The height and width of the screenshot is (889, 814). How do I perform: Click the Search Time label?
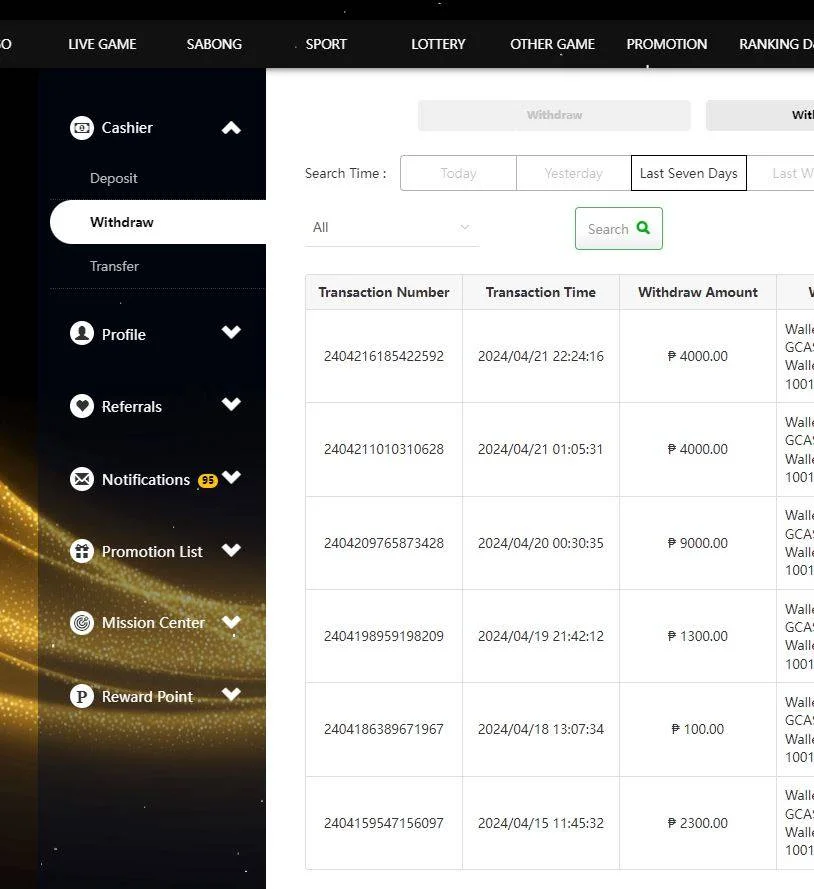coord(345,173)
